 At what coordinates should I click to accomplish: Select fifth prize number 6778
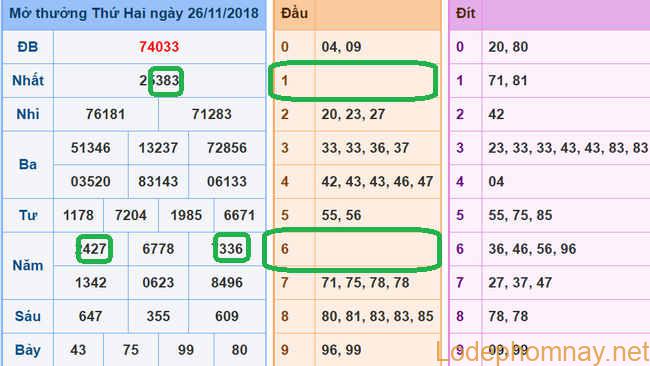click(158, 249)
